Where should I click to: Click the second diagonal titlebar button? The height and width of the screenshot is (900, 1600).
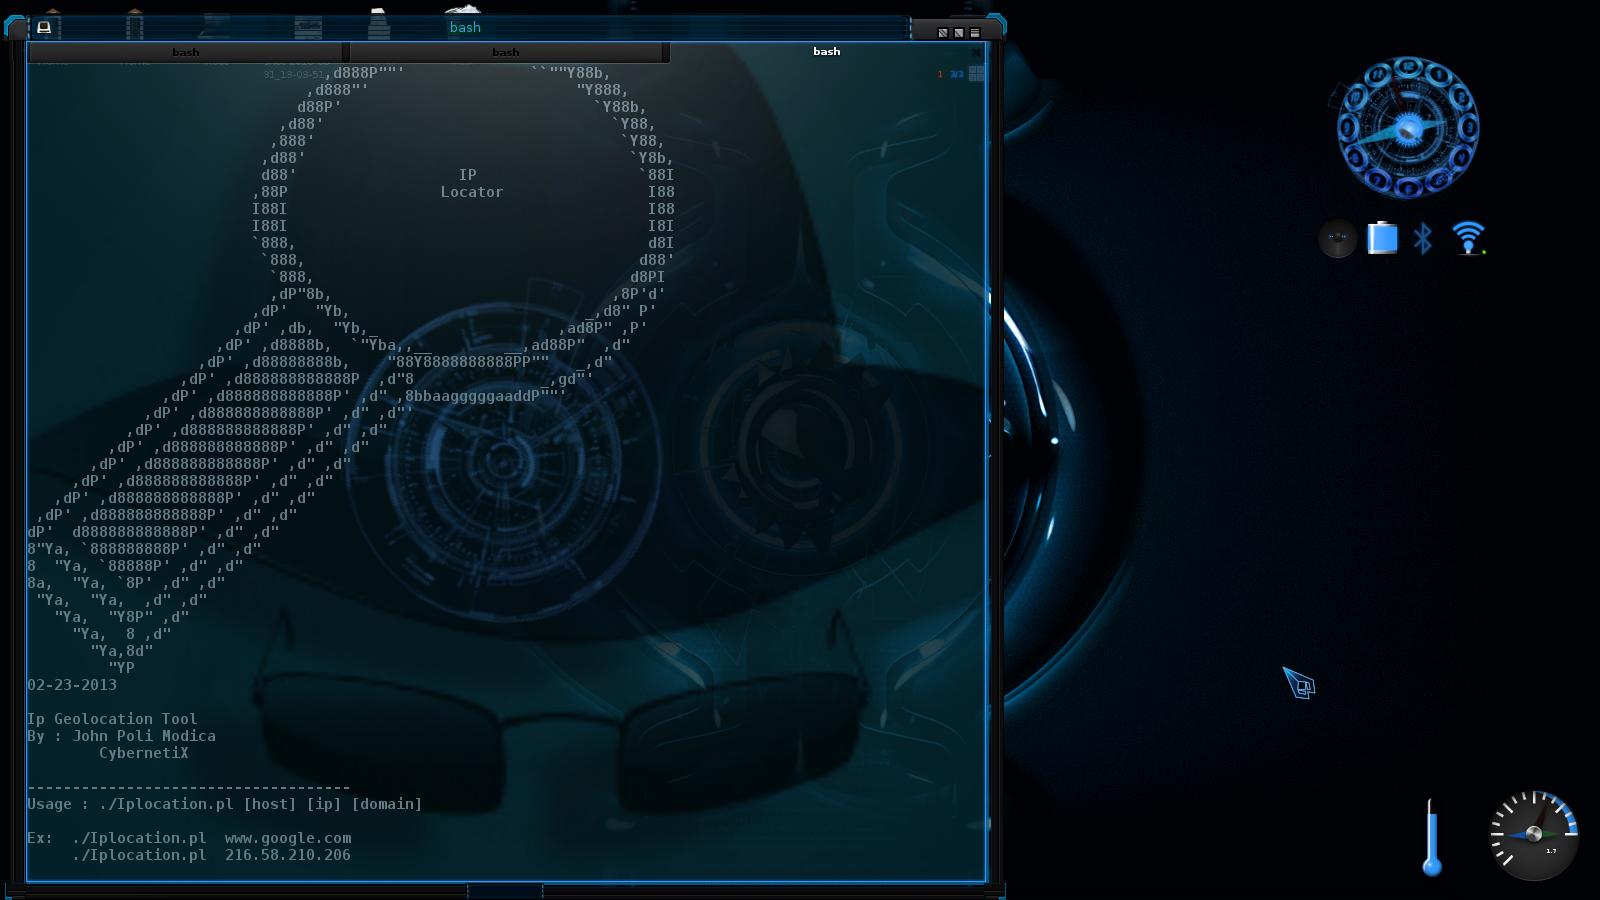point(958,33)
